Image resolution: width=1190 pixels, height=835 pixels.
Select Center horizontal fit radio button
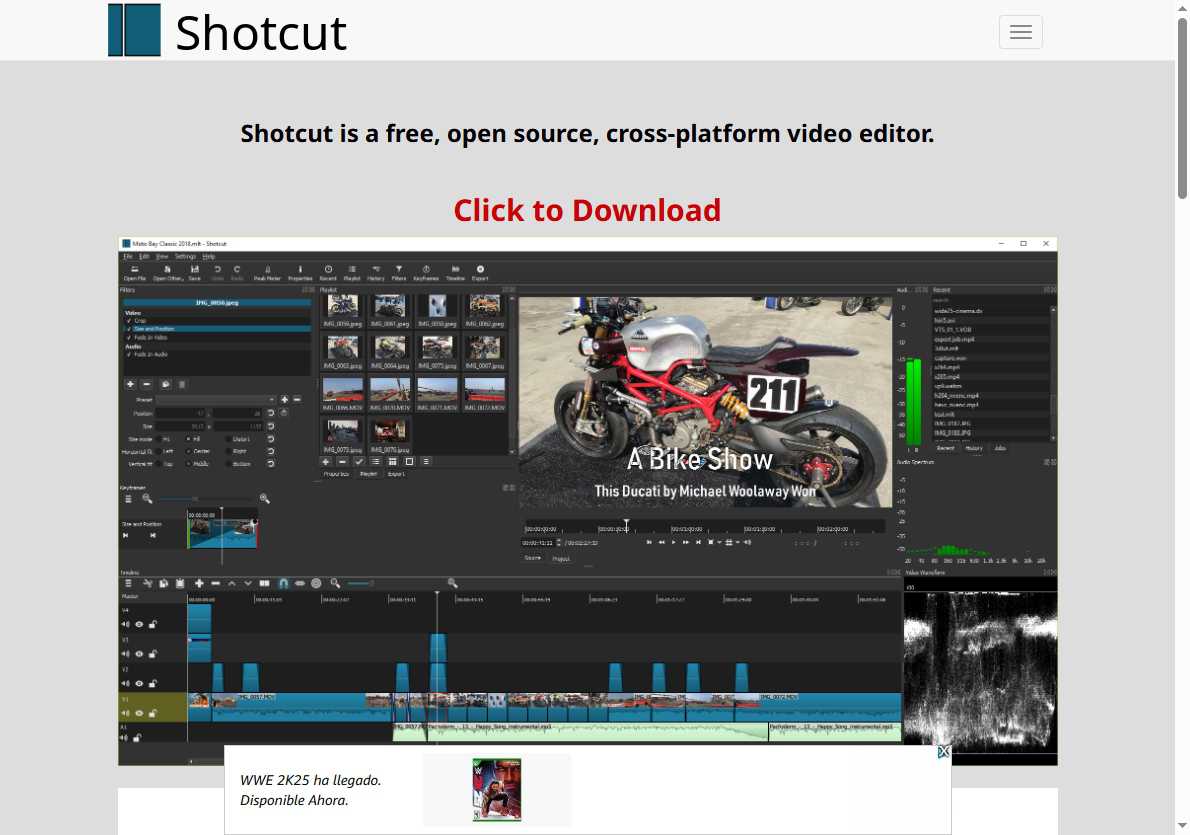coord(188,451)
